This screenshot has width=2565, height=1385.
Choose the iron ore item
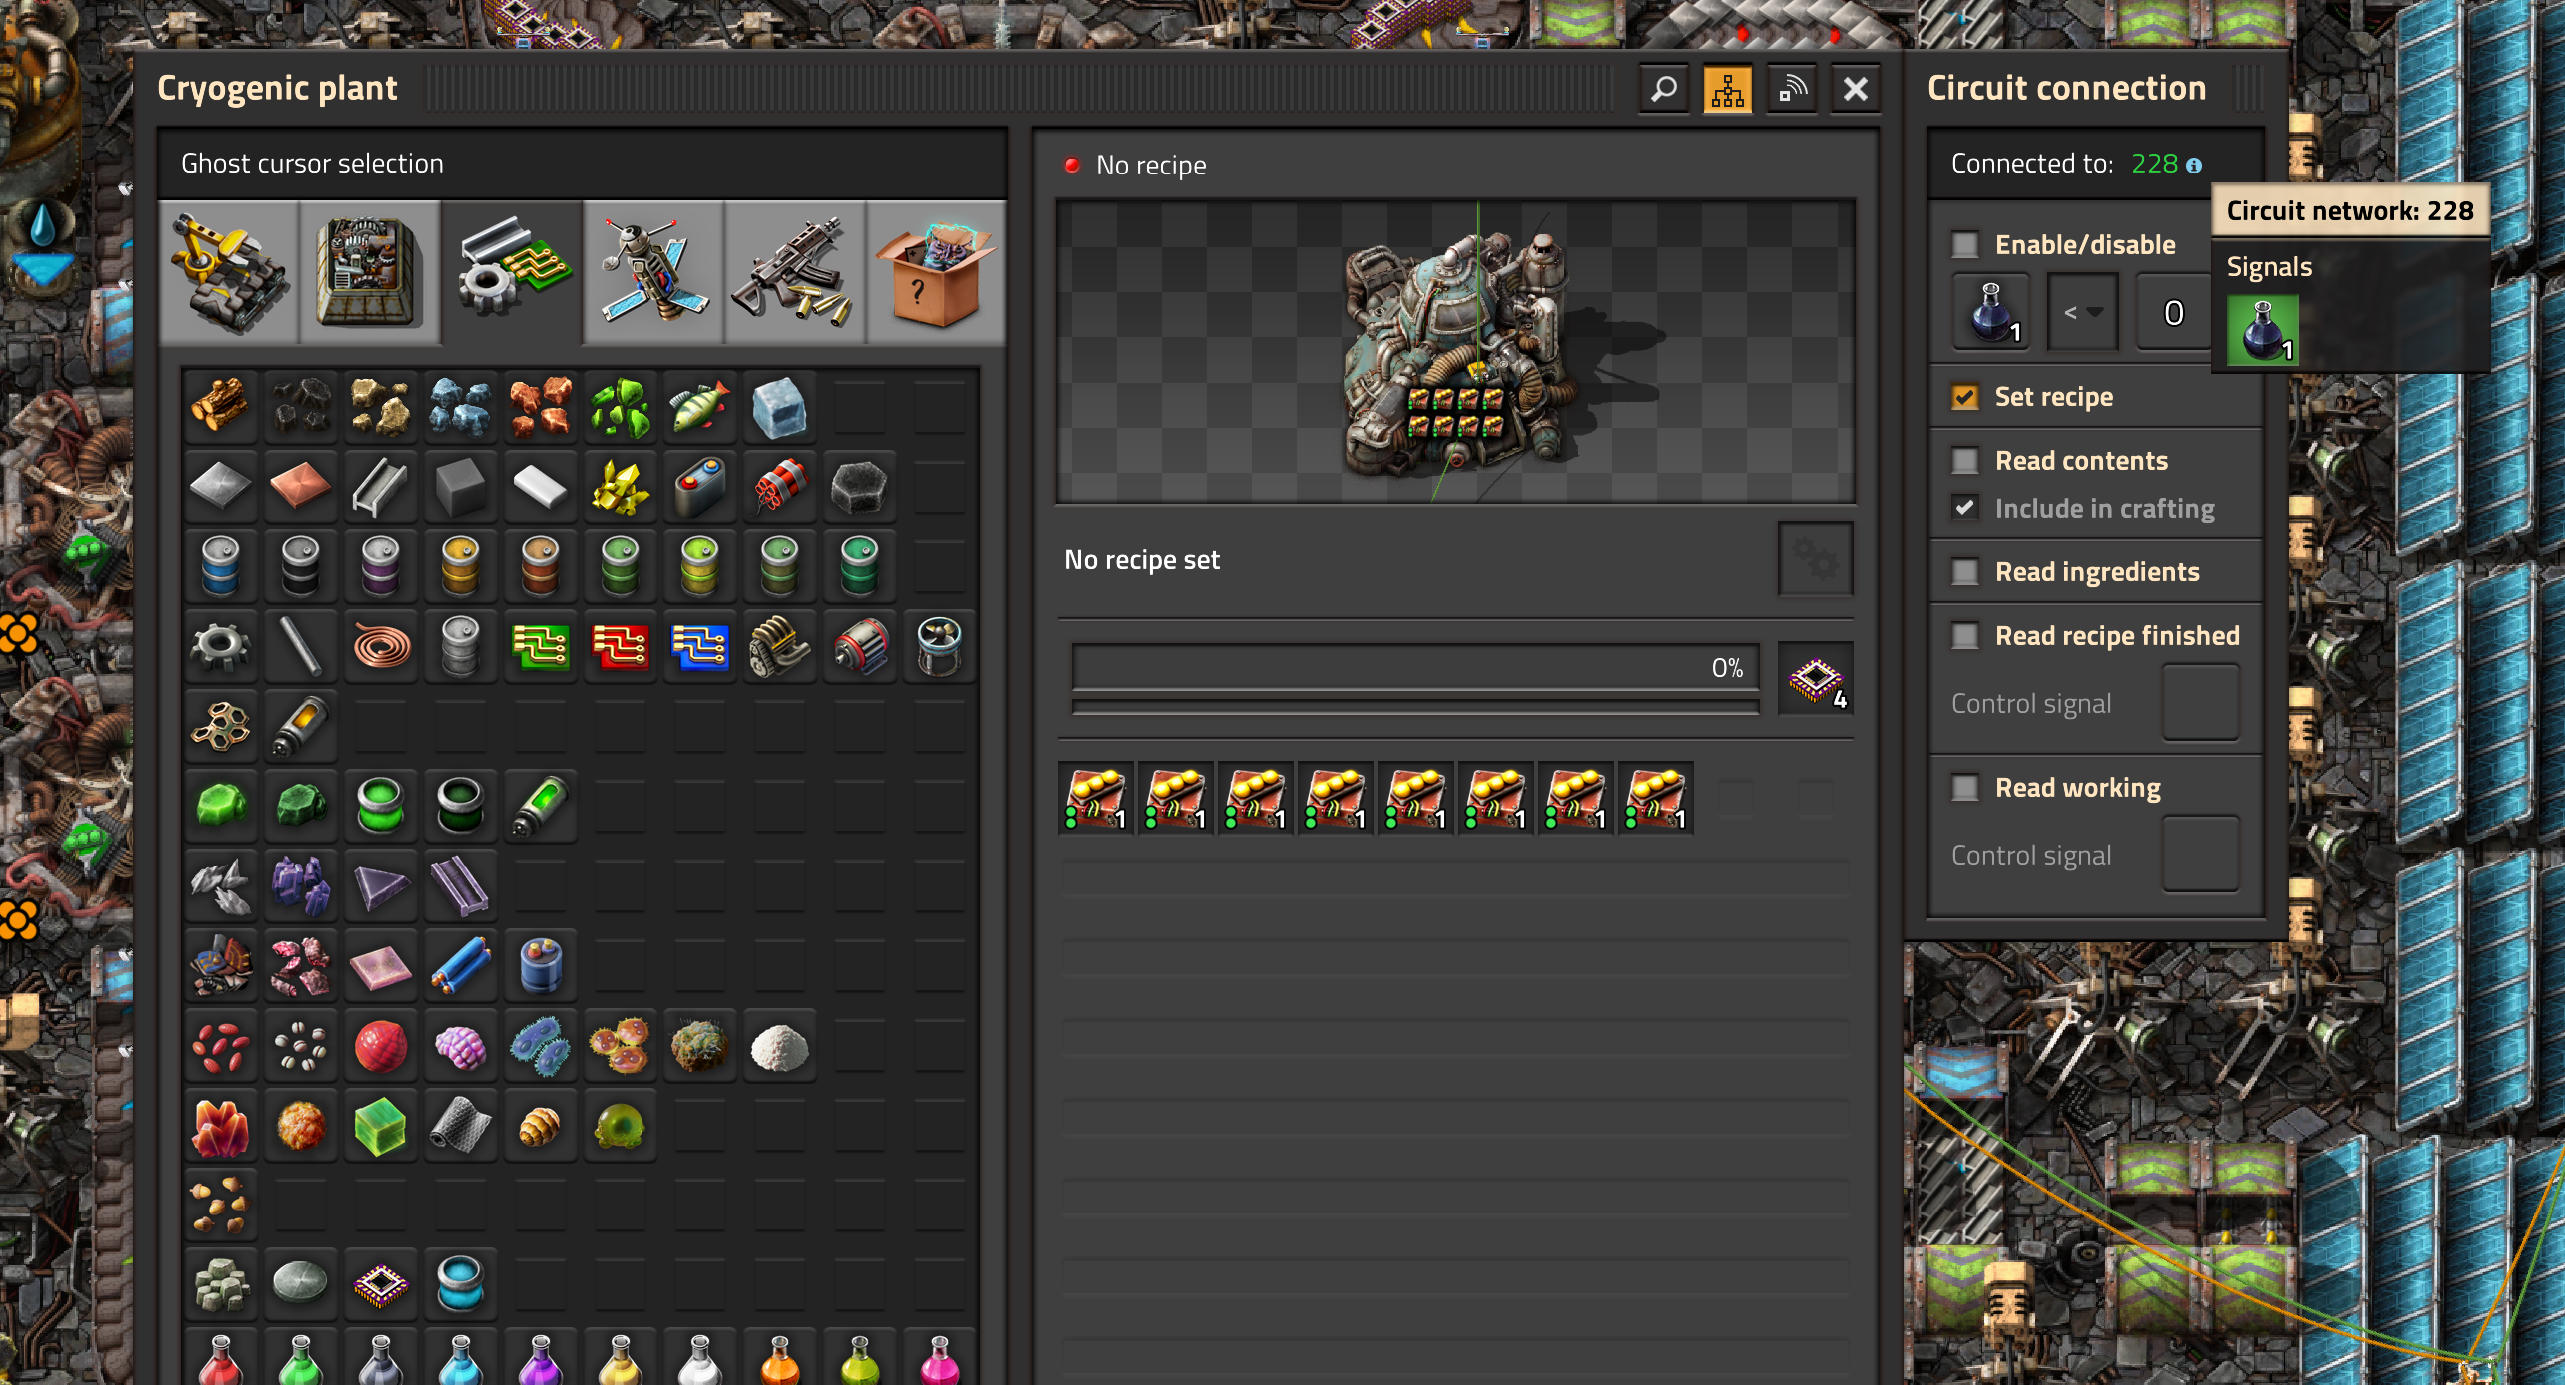(461, 406)
